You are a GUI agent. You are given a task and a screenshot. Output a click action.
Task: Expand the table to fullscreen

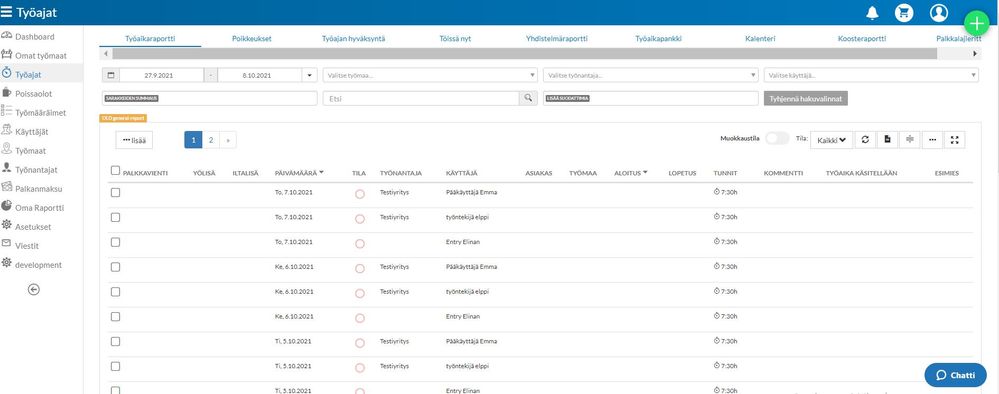pos(954,140)
